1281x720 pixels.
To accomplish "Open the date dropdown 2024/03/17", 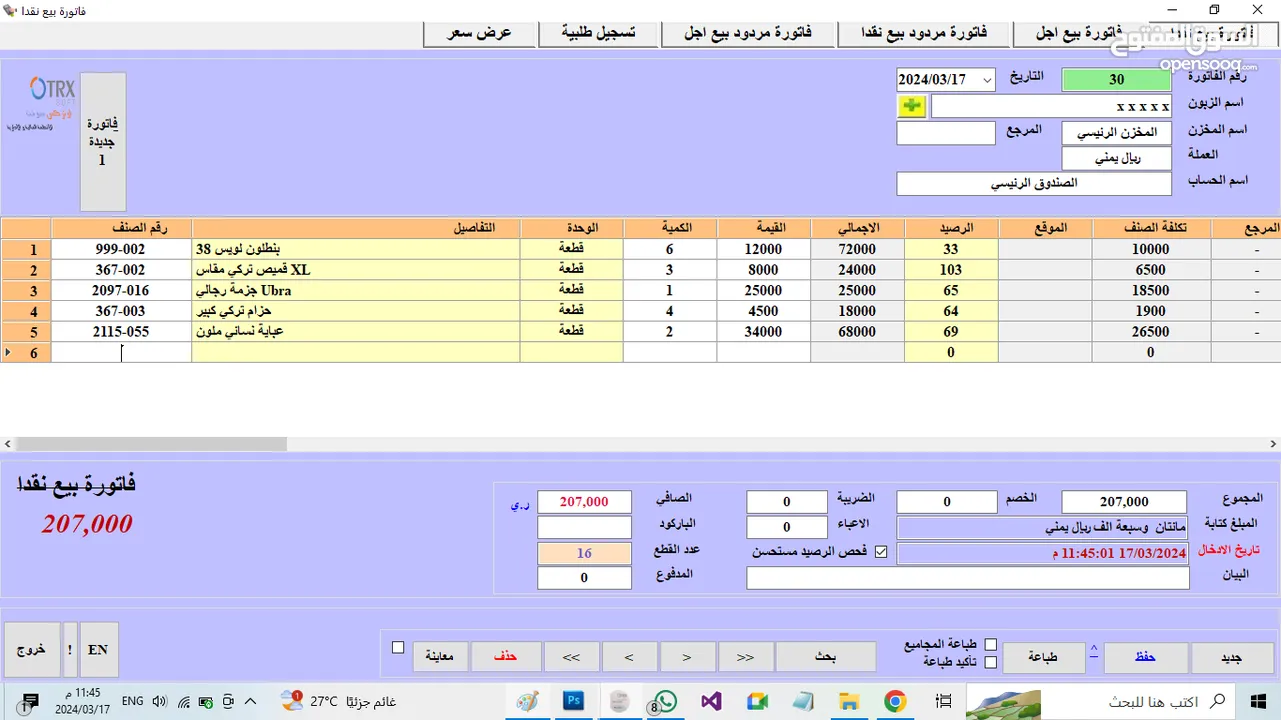I will (x=987, y=79).
